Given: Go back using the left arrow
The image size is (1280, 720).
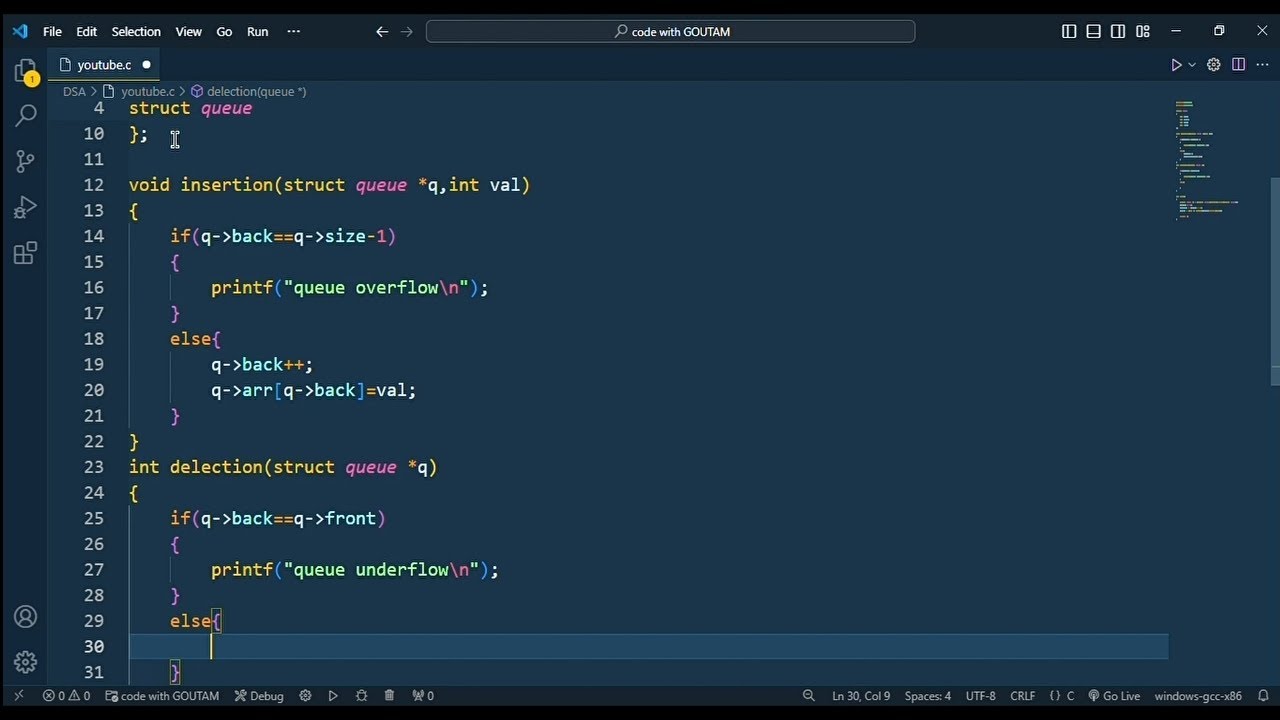Looking at the screenshot, I should [x=382, y=32].
